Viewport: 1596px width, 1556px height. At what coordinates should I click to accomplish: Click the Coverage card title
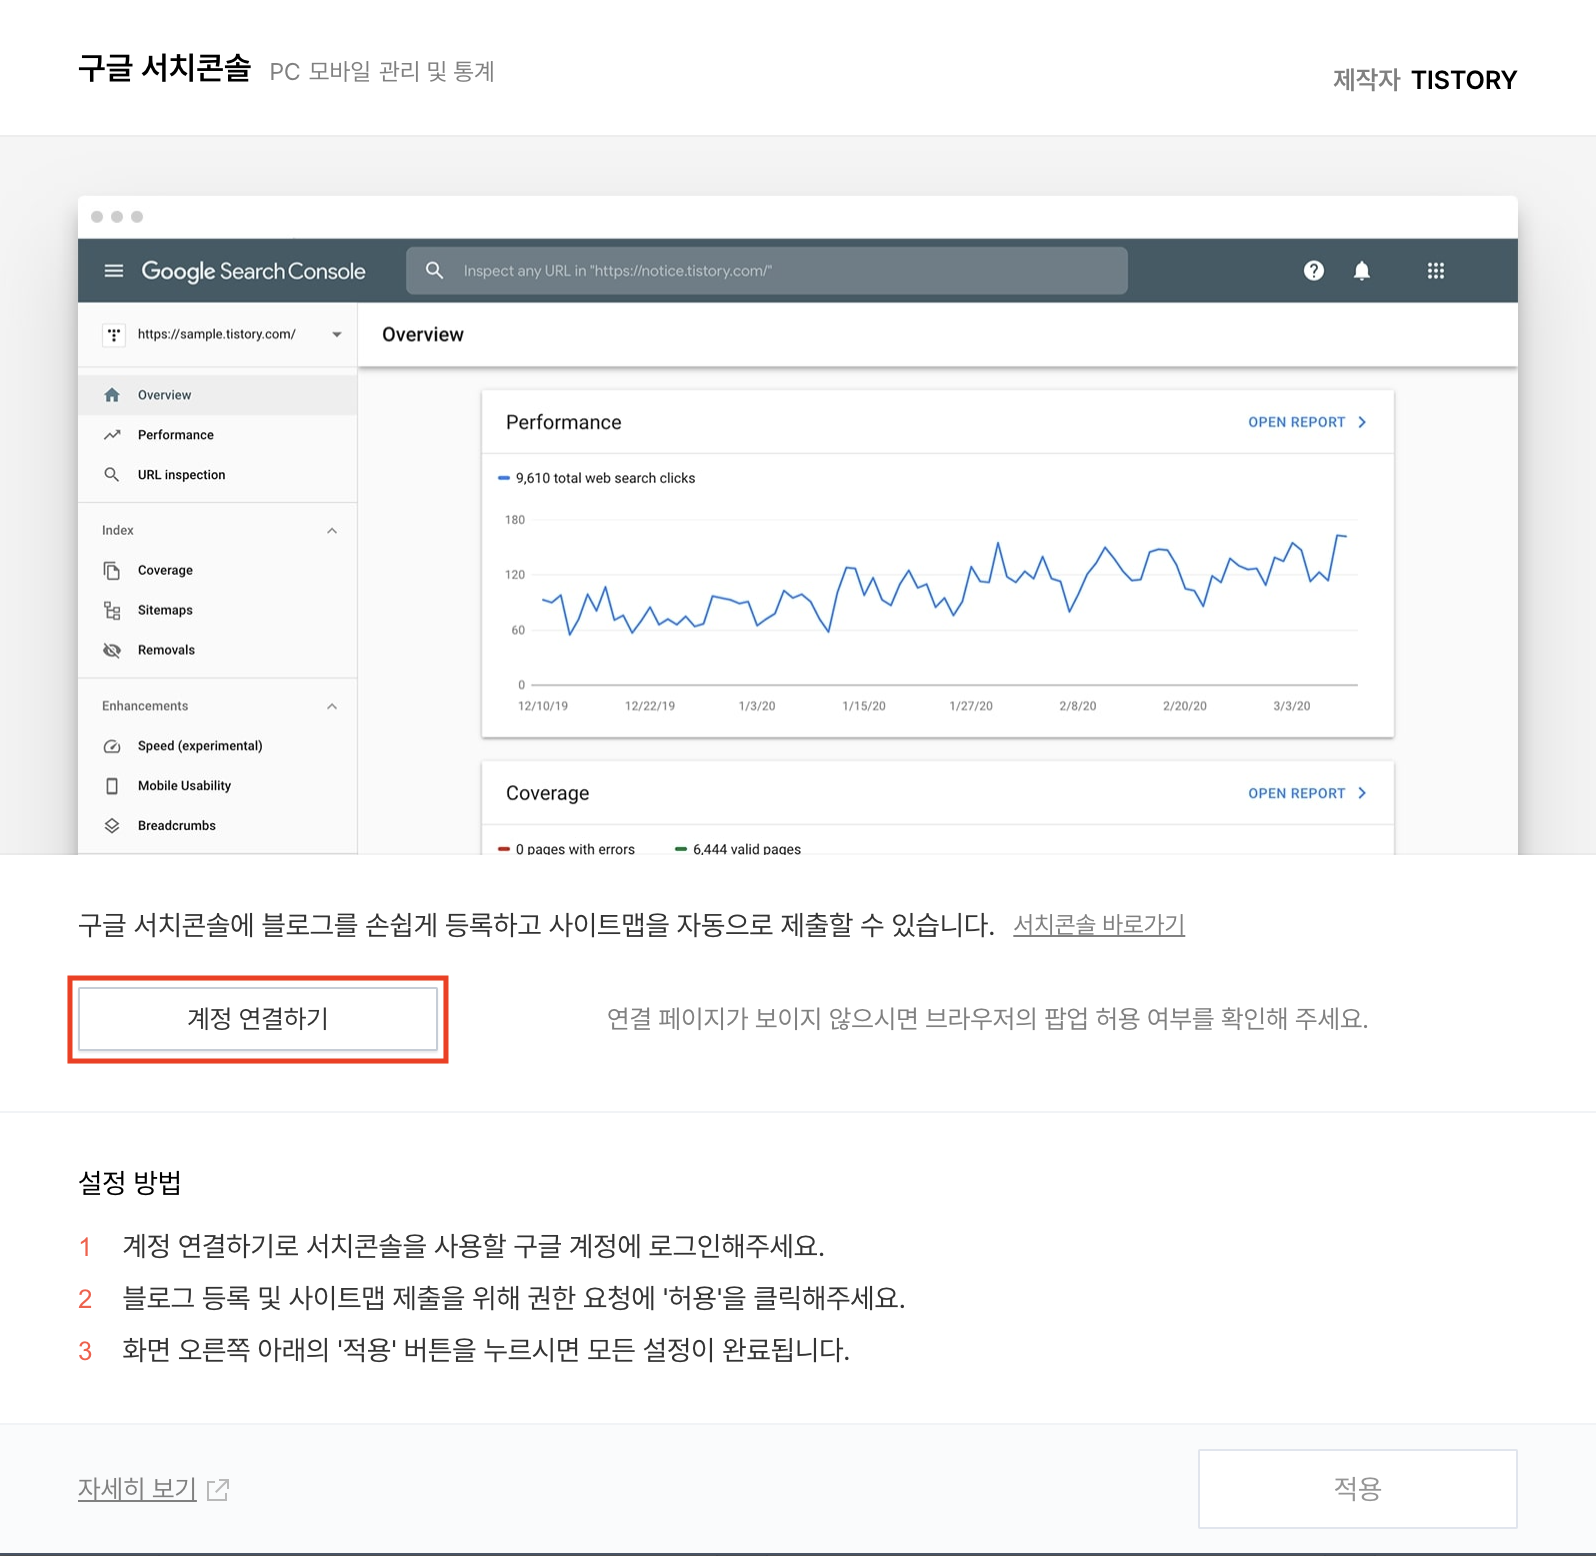click(548, 794)
